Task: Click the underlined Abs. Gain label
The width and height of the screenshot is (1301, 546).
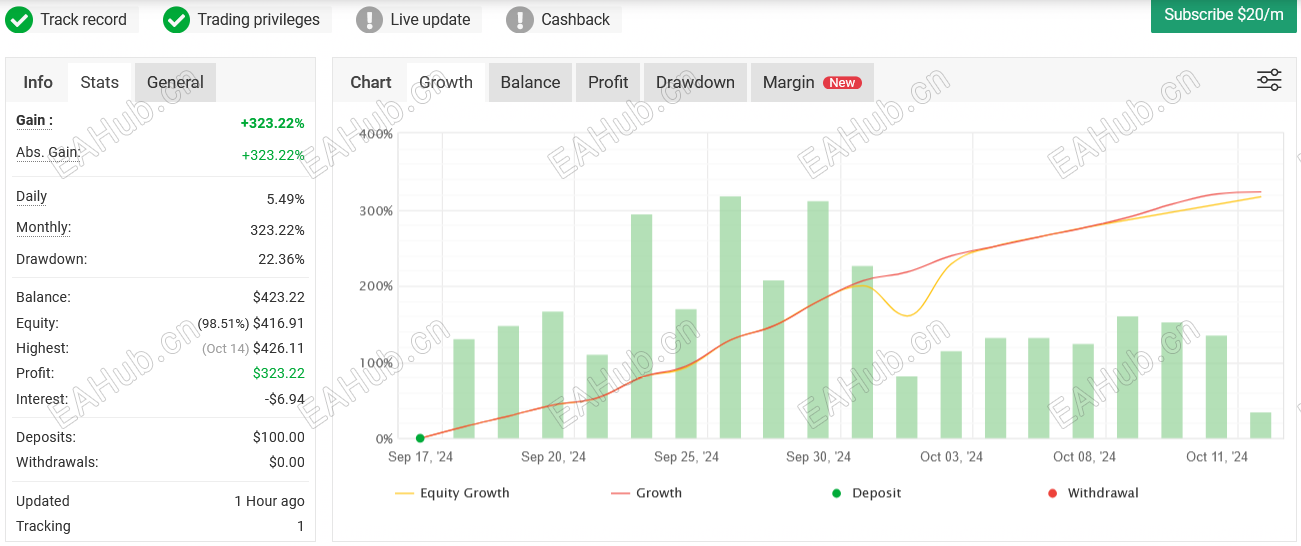Action: click(48, 152)
